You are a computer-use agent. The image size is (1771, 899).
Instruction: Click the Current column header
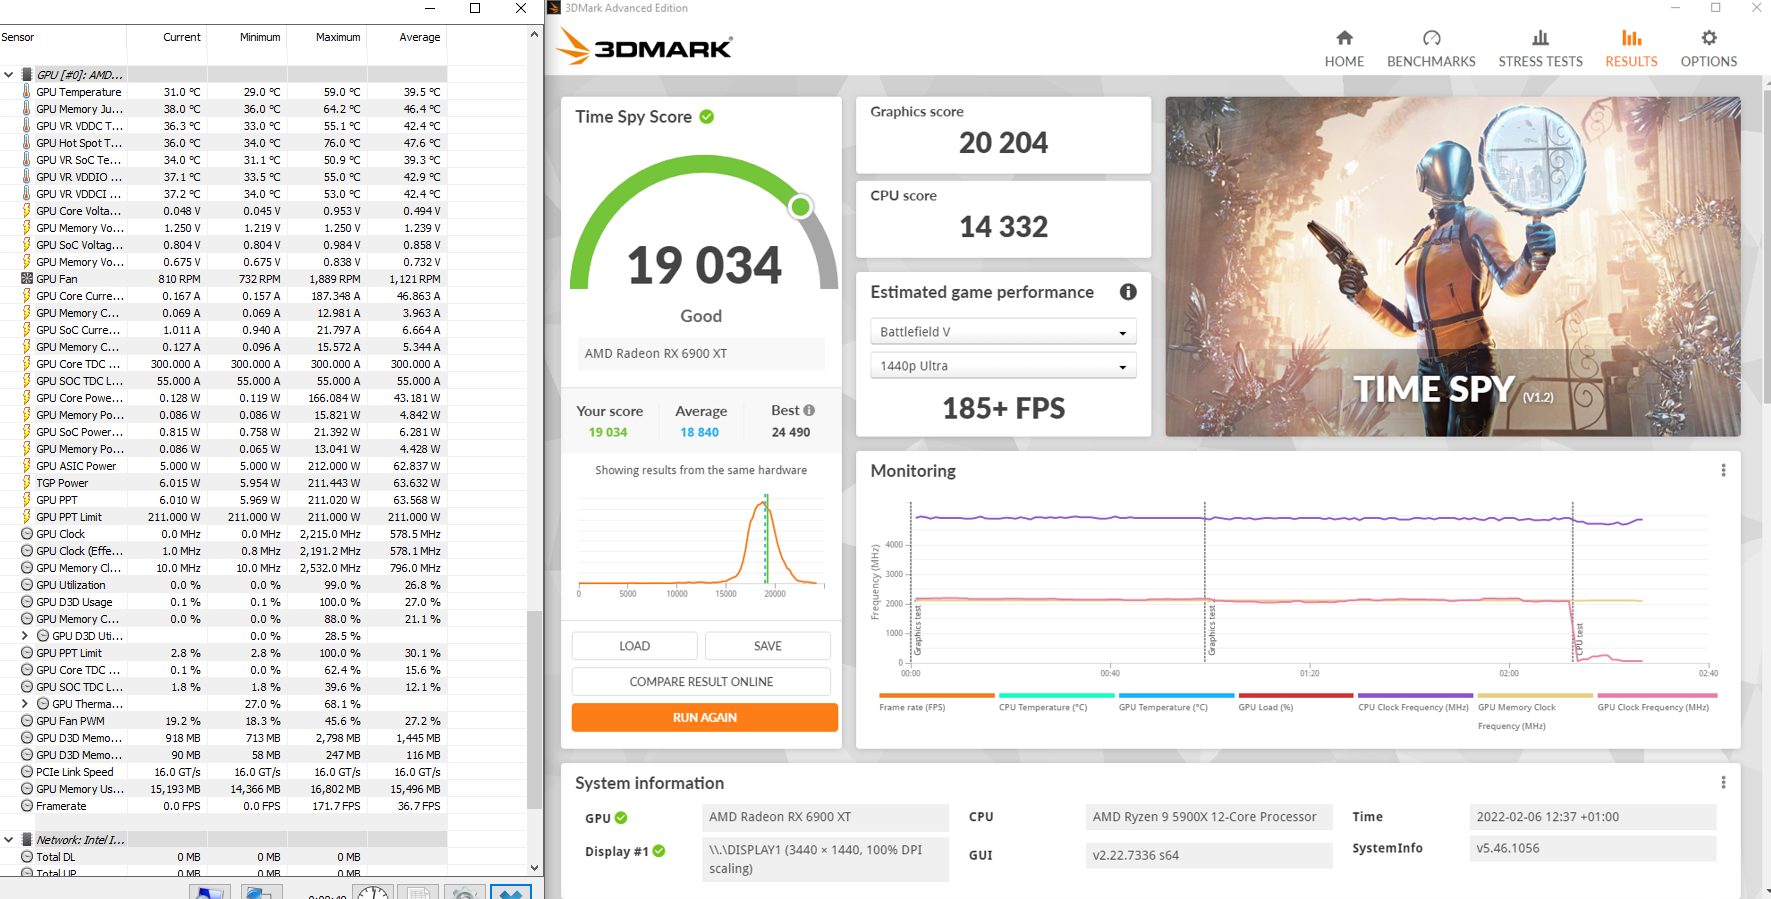[167, 38]
